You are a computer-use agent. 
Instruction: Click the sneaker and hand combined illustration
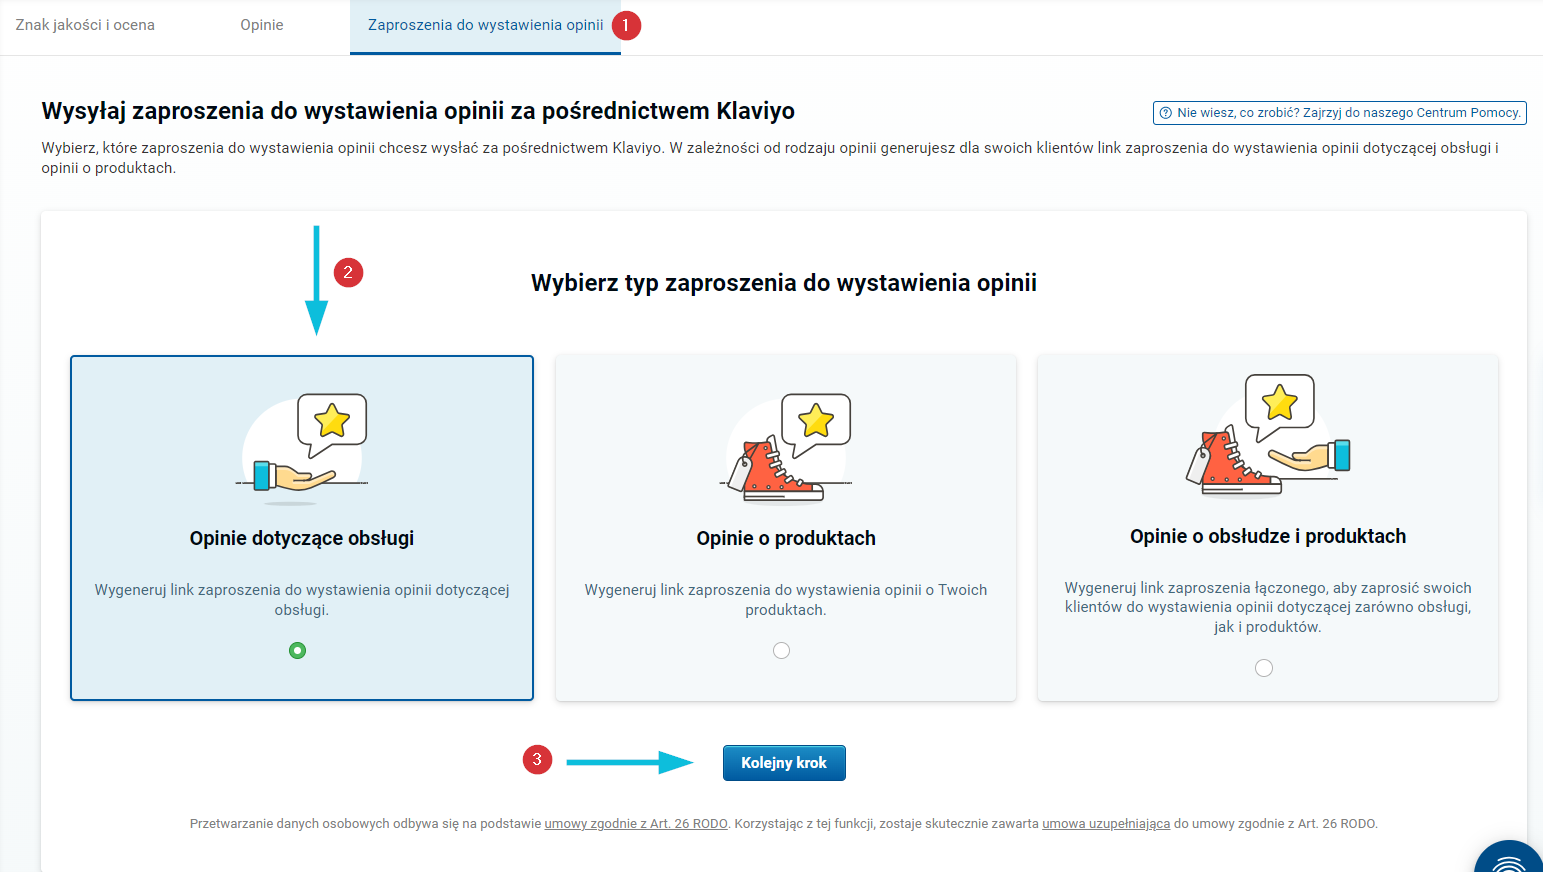[x=1267, y=434]
